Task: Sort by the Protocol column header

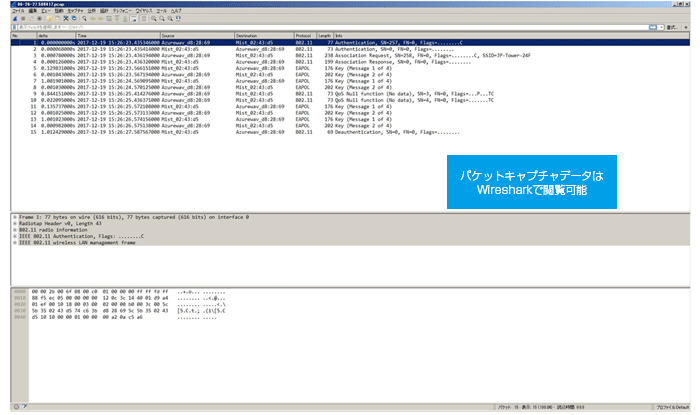Action: coord(305,36)
